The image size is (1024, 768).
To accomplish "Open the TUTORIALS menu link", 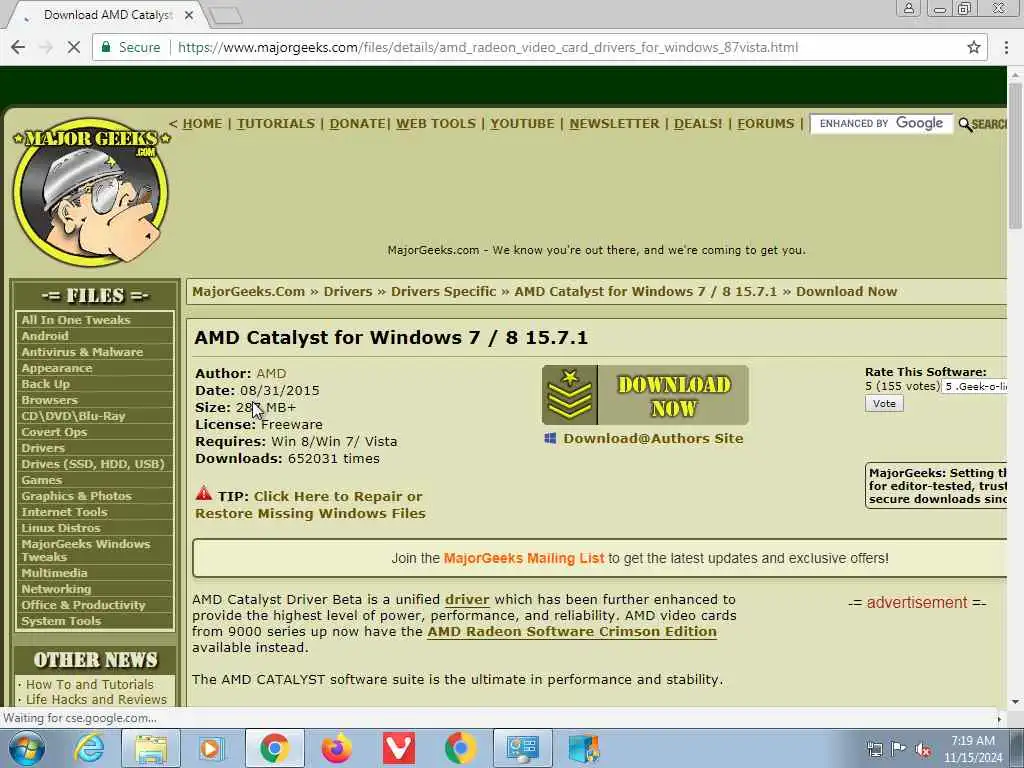I will tap(276, 123).
